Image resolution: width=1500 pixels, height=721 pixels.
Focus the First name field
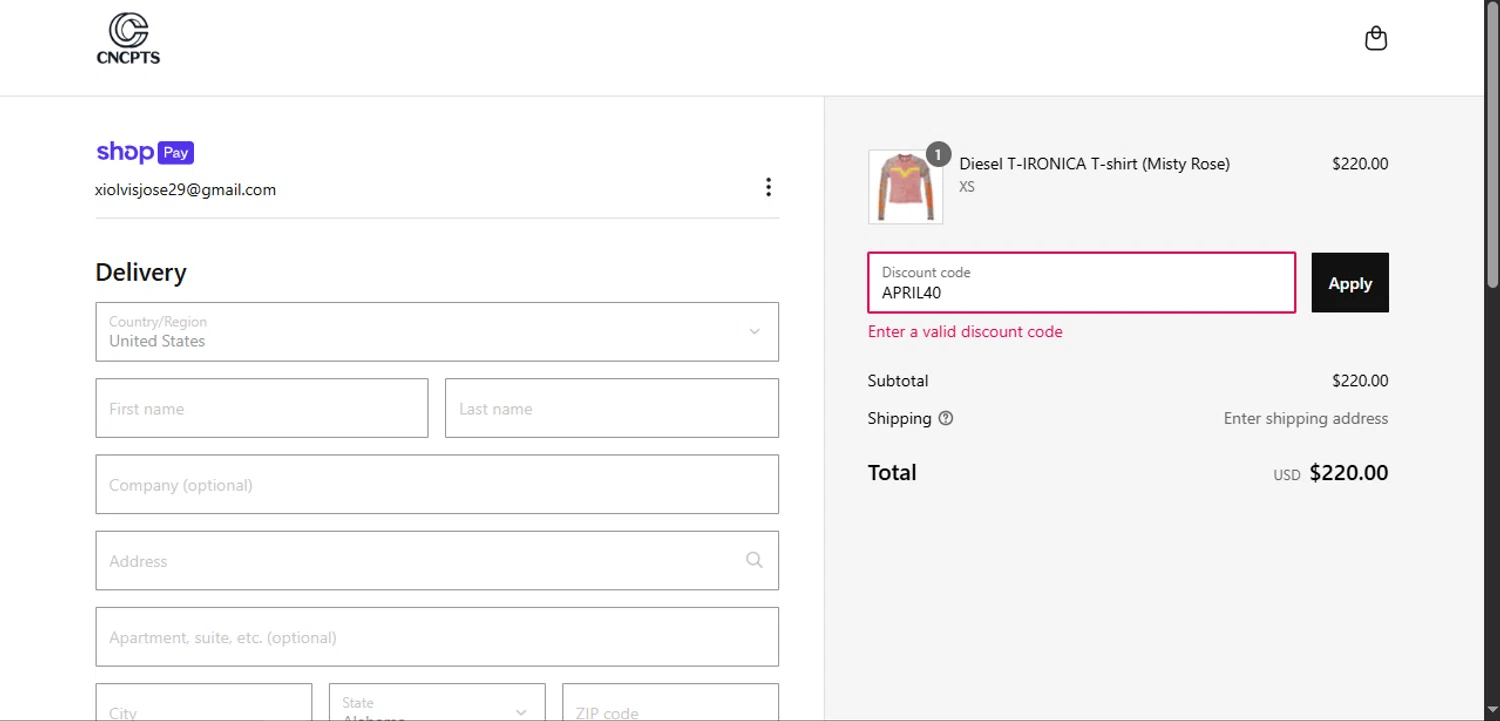click(x=262, y=408)
